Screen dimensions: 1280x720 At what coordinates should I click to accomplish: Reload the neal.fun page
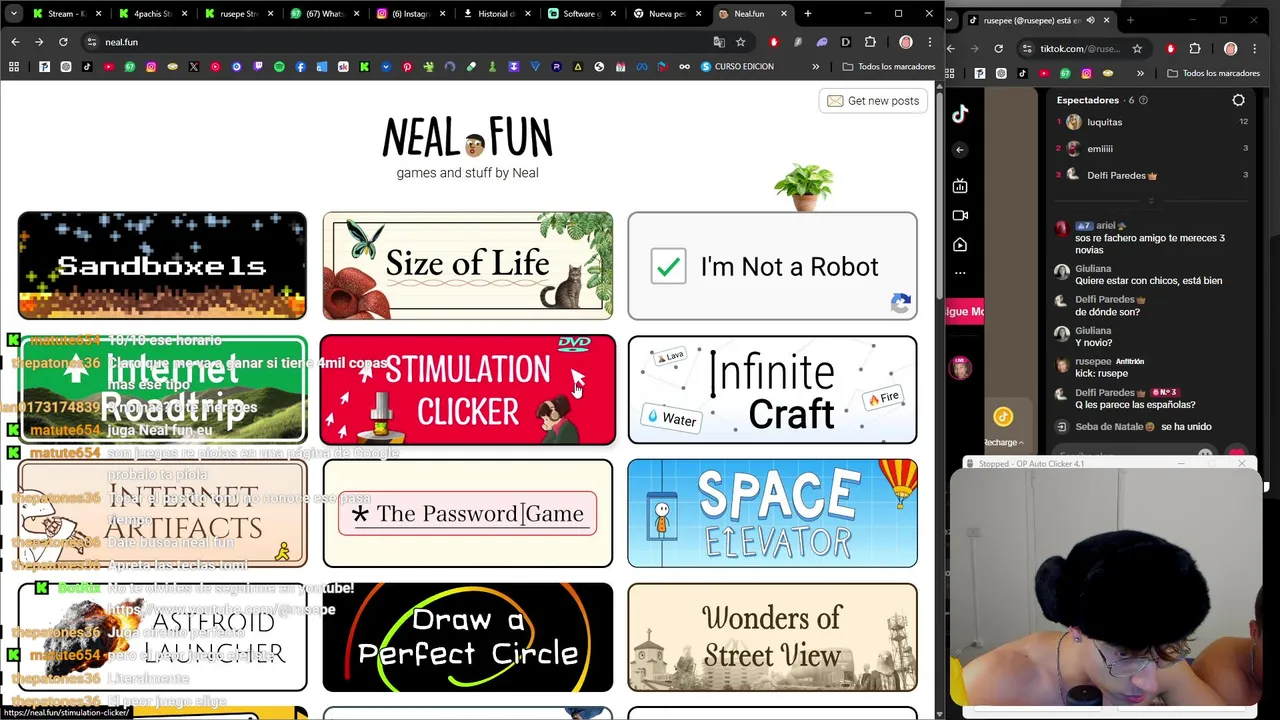point(63,42)
